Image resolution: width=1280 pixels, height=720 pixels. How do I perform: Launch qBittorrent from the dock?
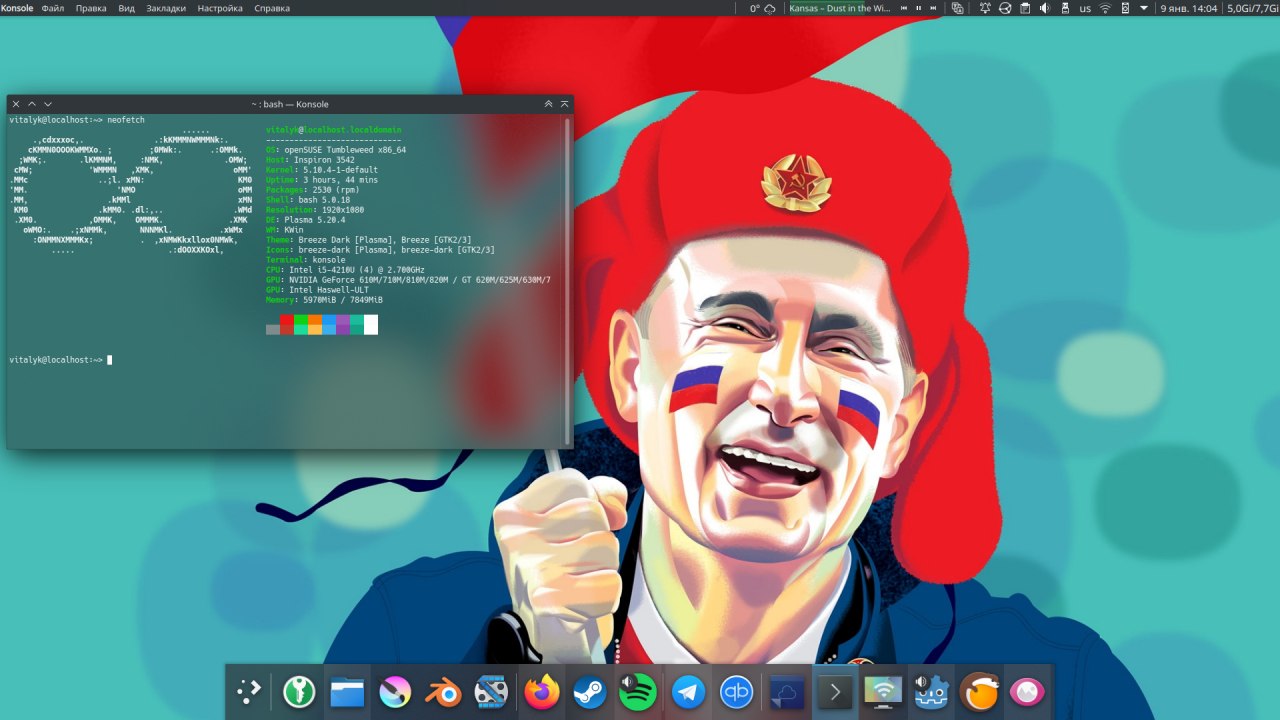(737, 692)
